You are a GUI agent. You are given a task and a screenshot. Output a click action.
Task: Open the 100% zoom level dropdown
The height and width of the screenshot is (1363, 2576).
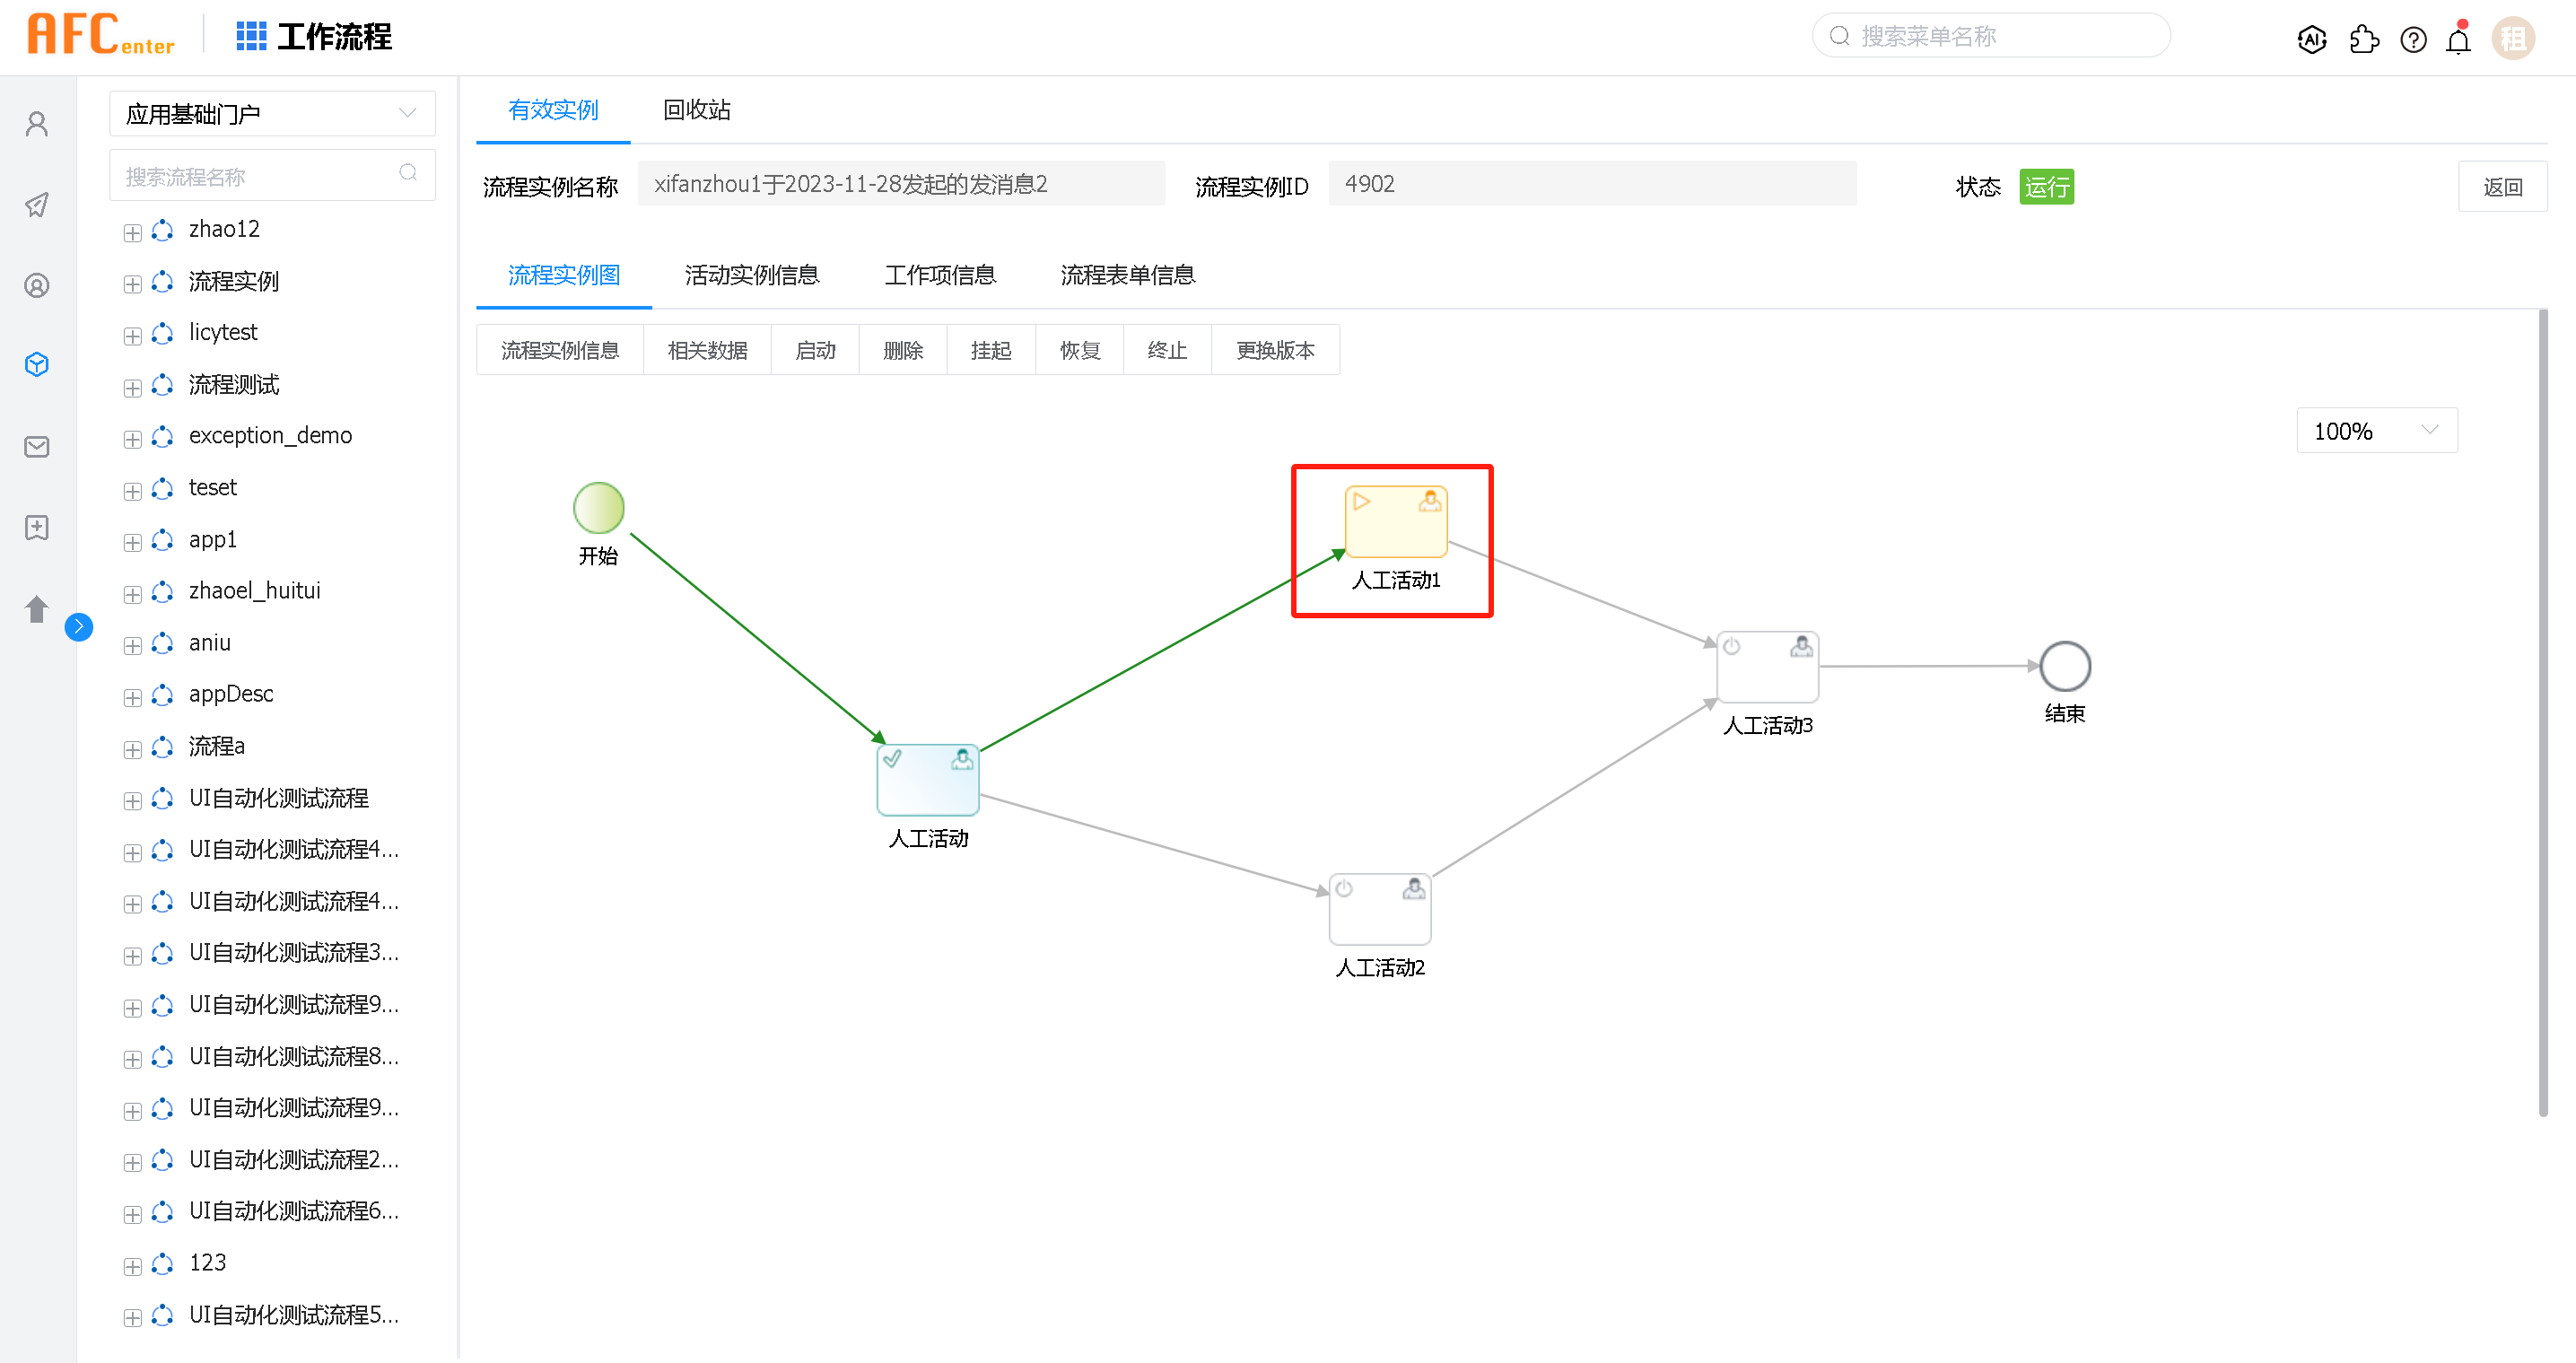2375,431
